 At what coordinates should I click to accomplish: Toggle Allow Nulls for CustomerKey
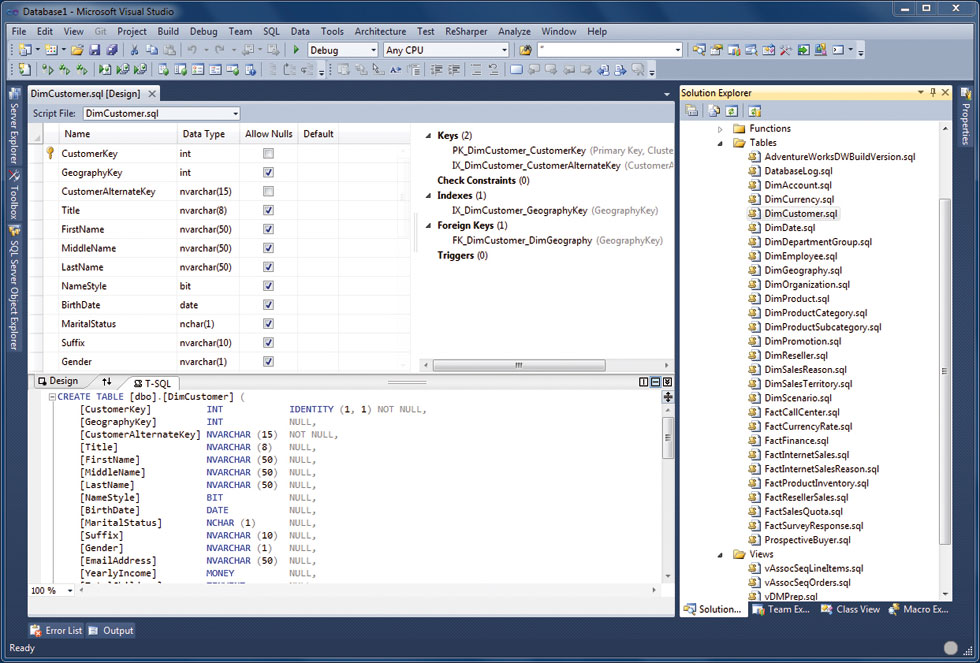268,154
